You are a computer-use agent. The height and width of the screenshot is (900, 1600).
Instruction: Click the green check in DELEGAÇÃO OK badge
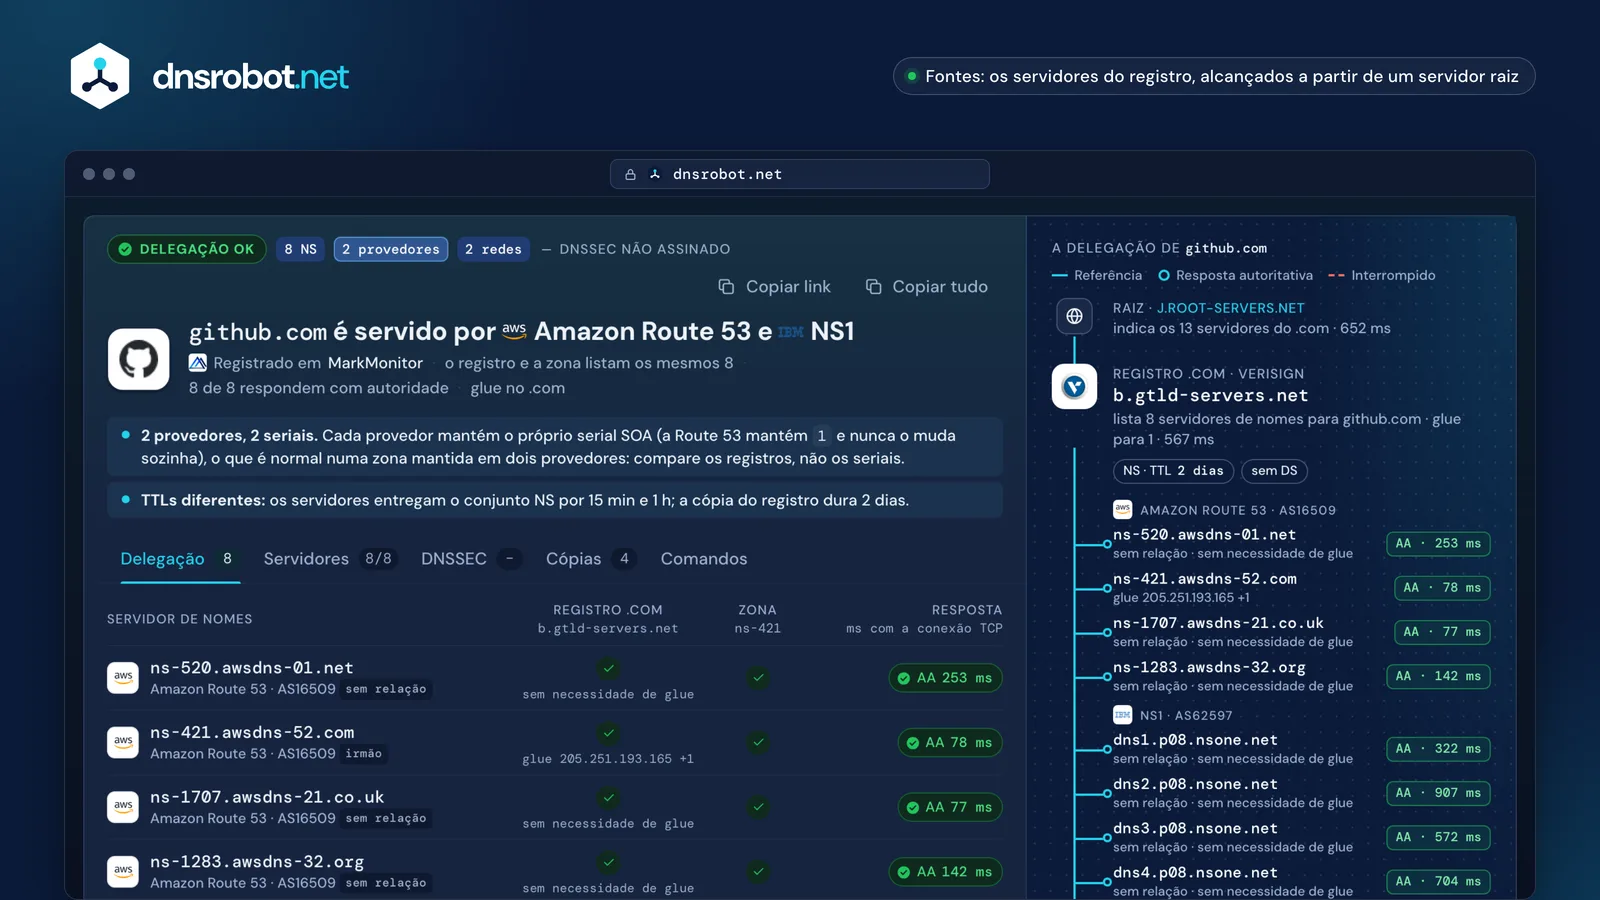[125, 249]
